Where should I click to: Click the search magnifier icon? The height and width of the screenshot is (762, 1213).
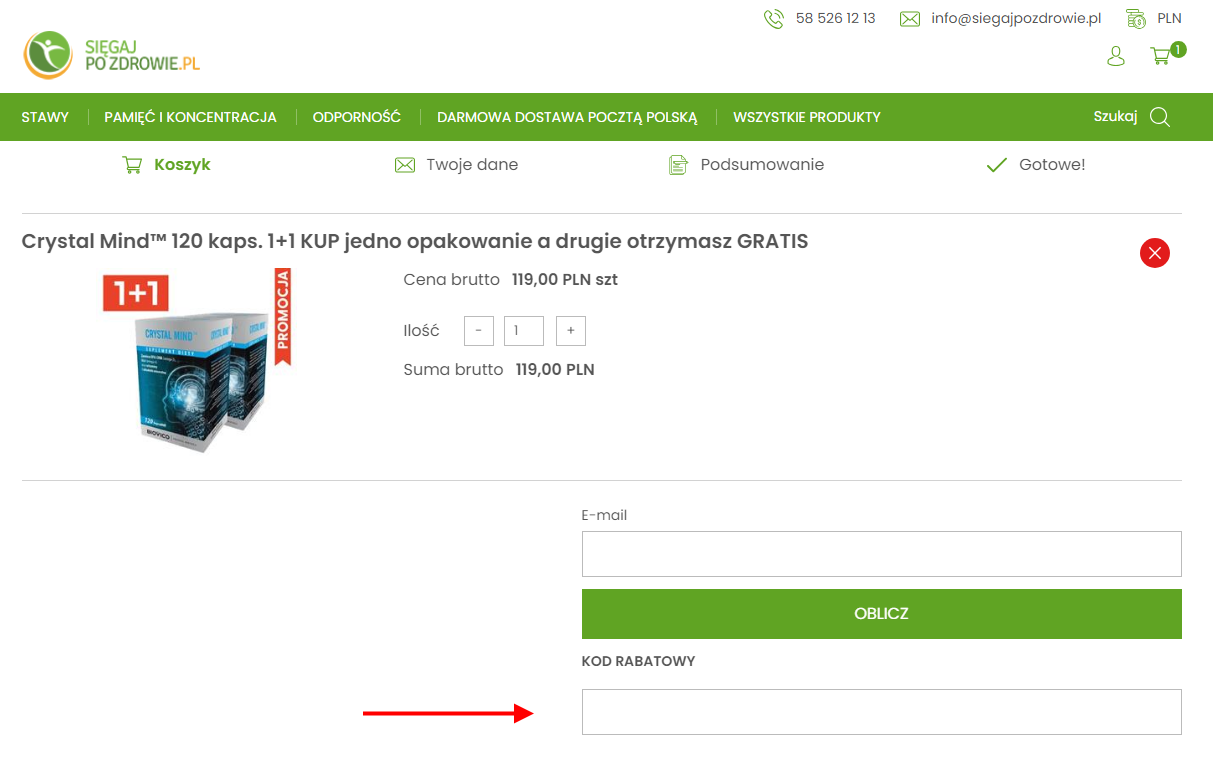pyautogui.click(x=1160, y=117)
